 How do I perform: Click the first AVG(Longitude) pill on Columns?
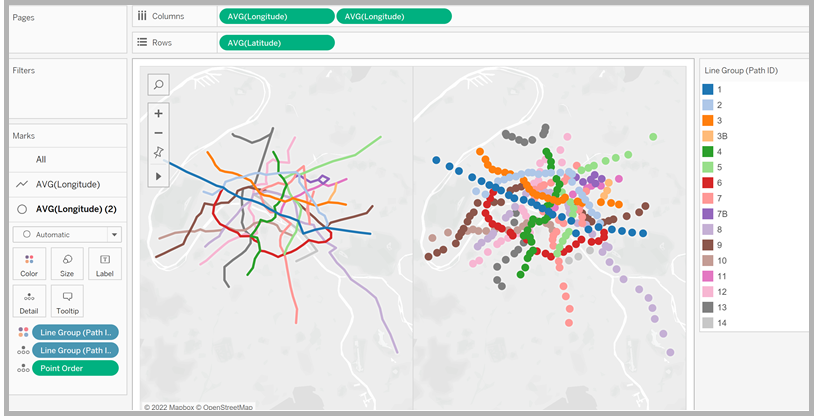(276, 16)
